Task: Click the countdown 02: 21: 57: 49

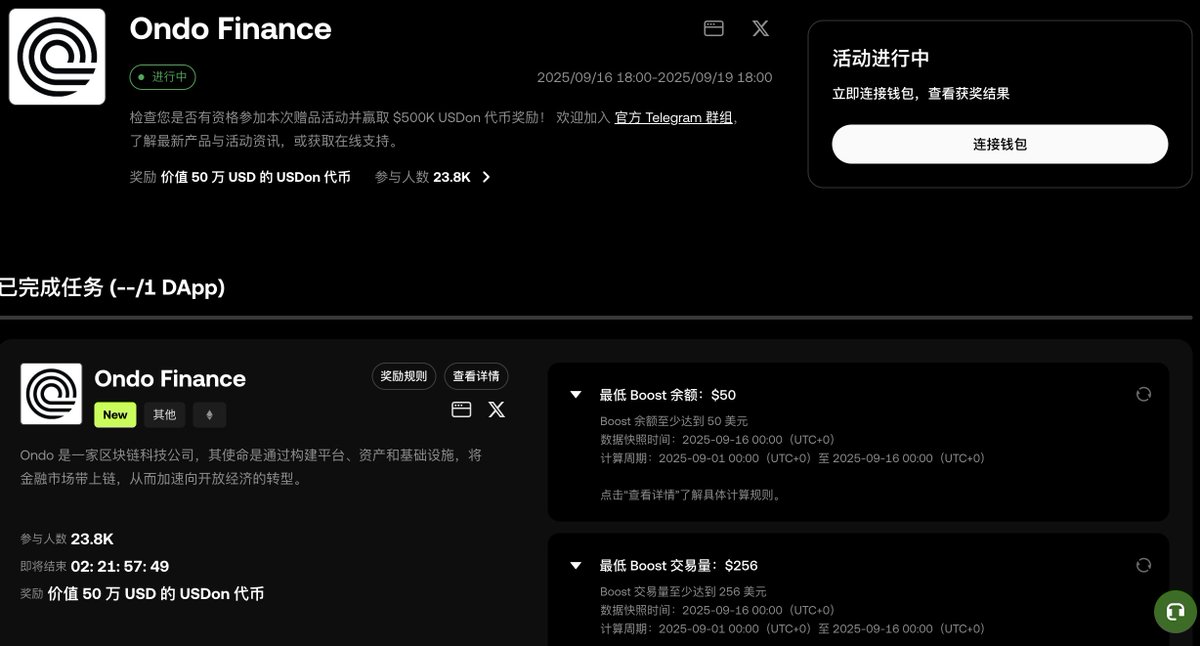Action: point(120,566)
